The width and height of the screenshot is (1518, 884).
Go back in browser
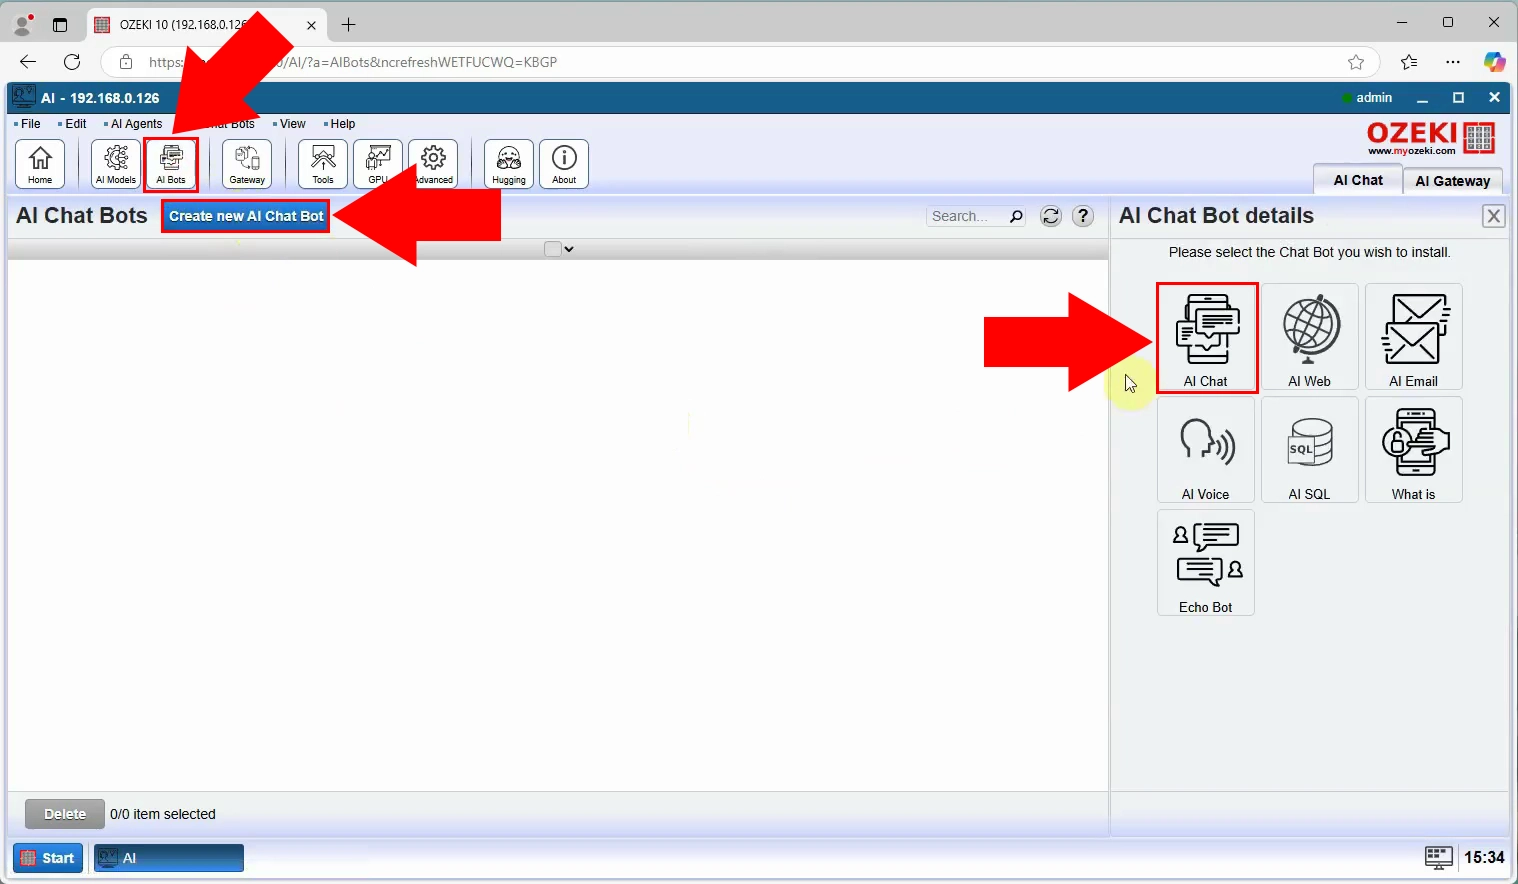click(x=28, y=62)
